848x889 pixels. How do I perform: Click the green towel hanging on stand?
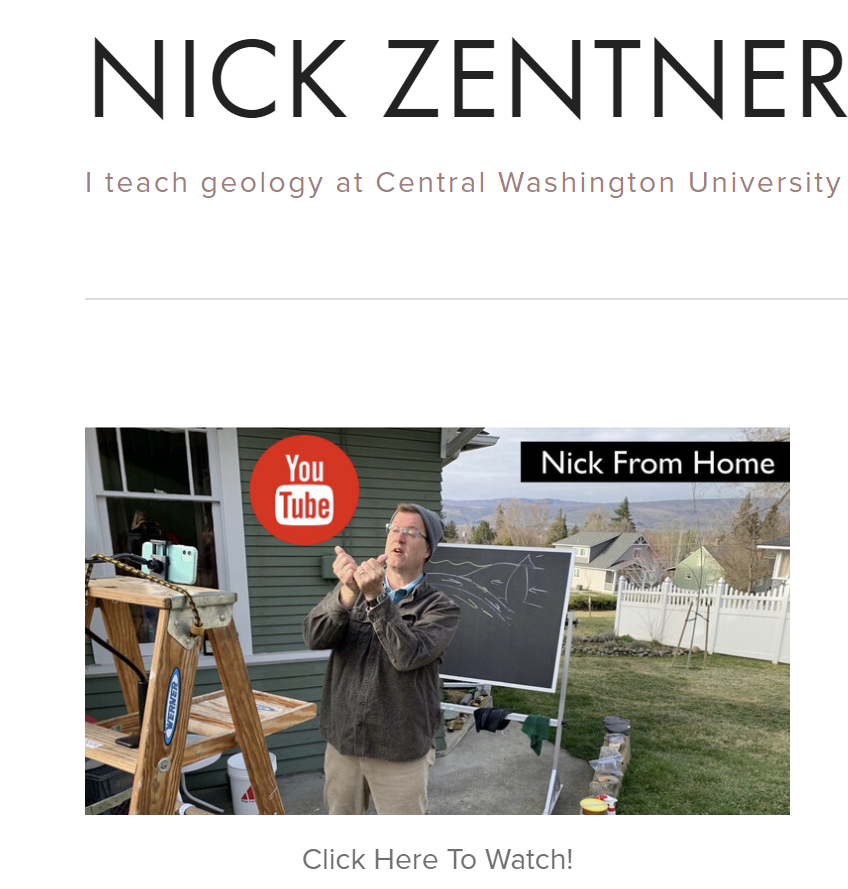(536, 732)
